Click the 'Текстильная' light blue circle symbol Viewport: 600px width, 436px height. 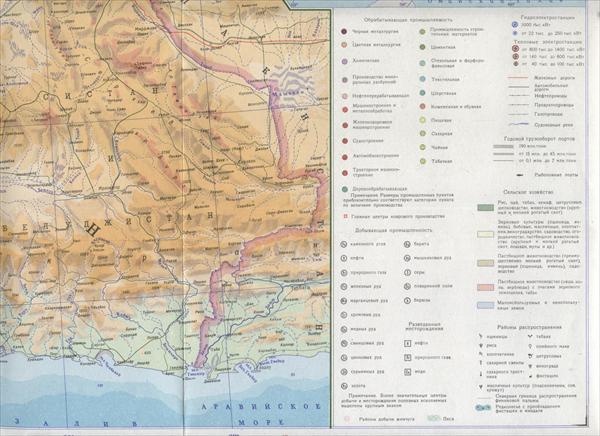422,79
